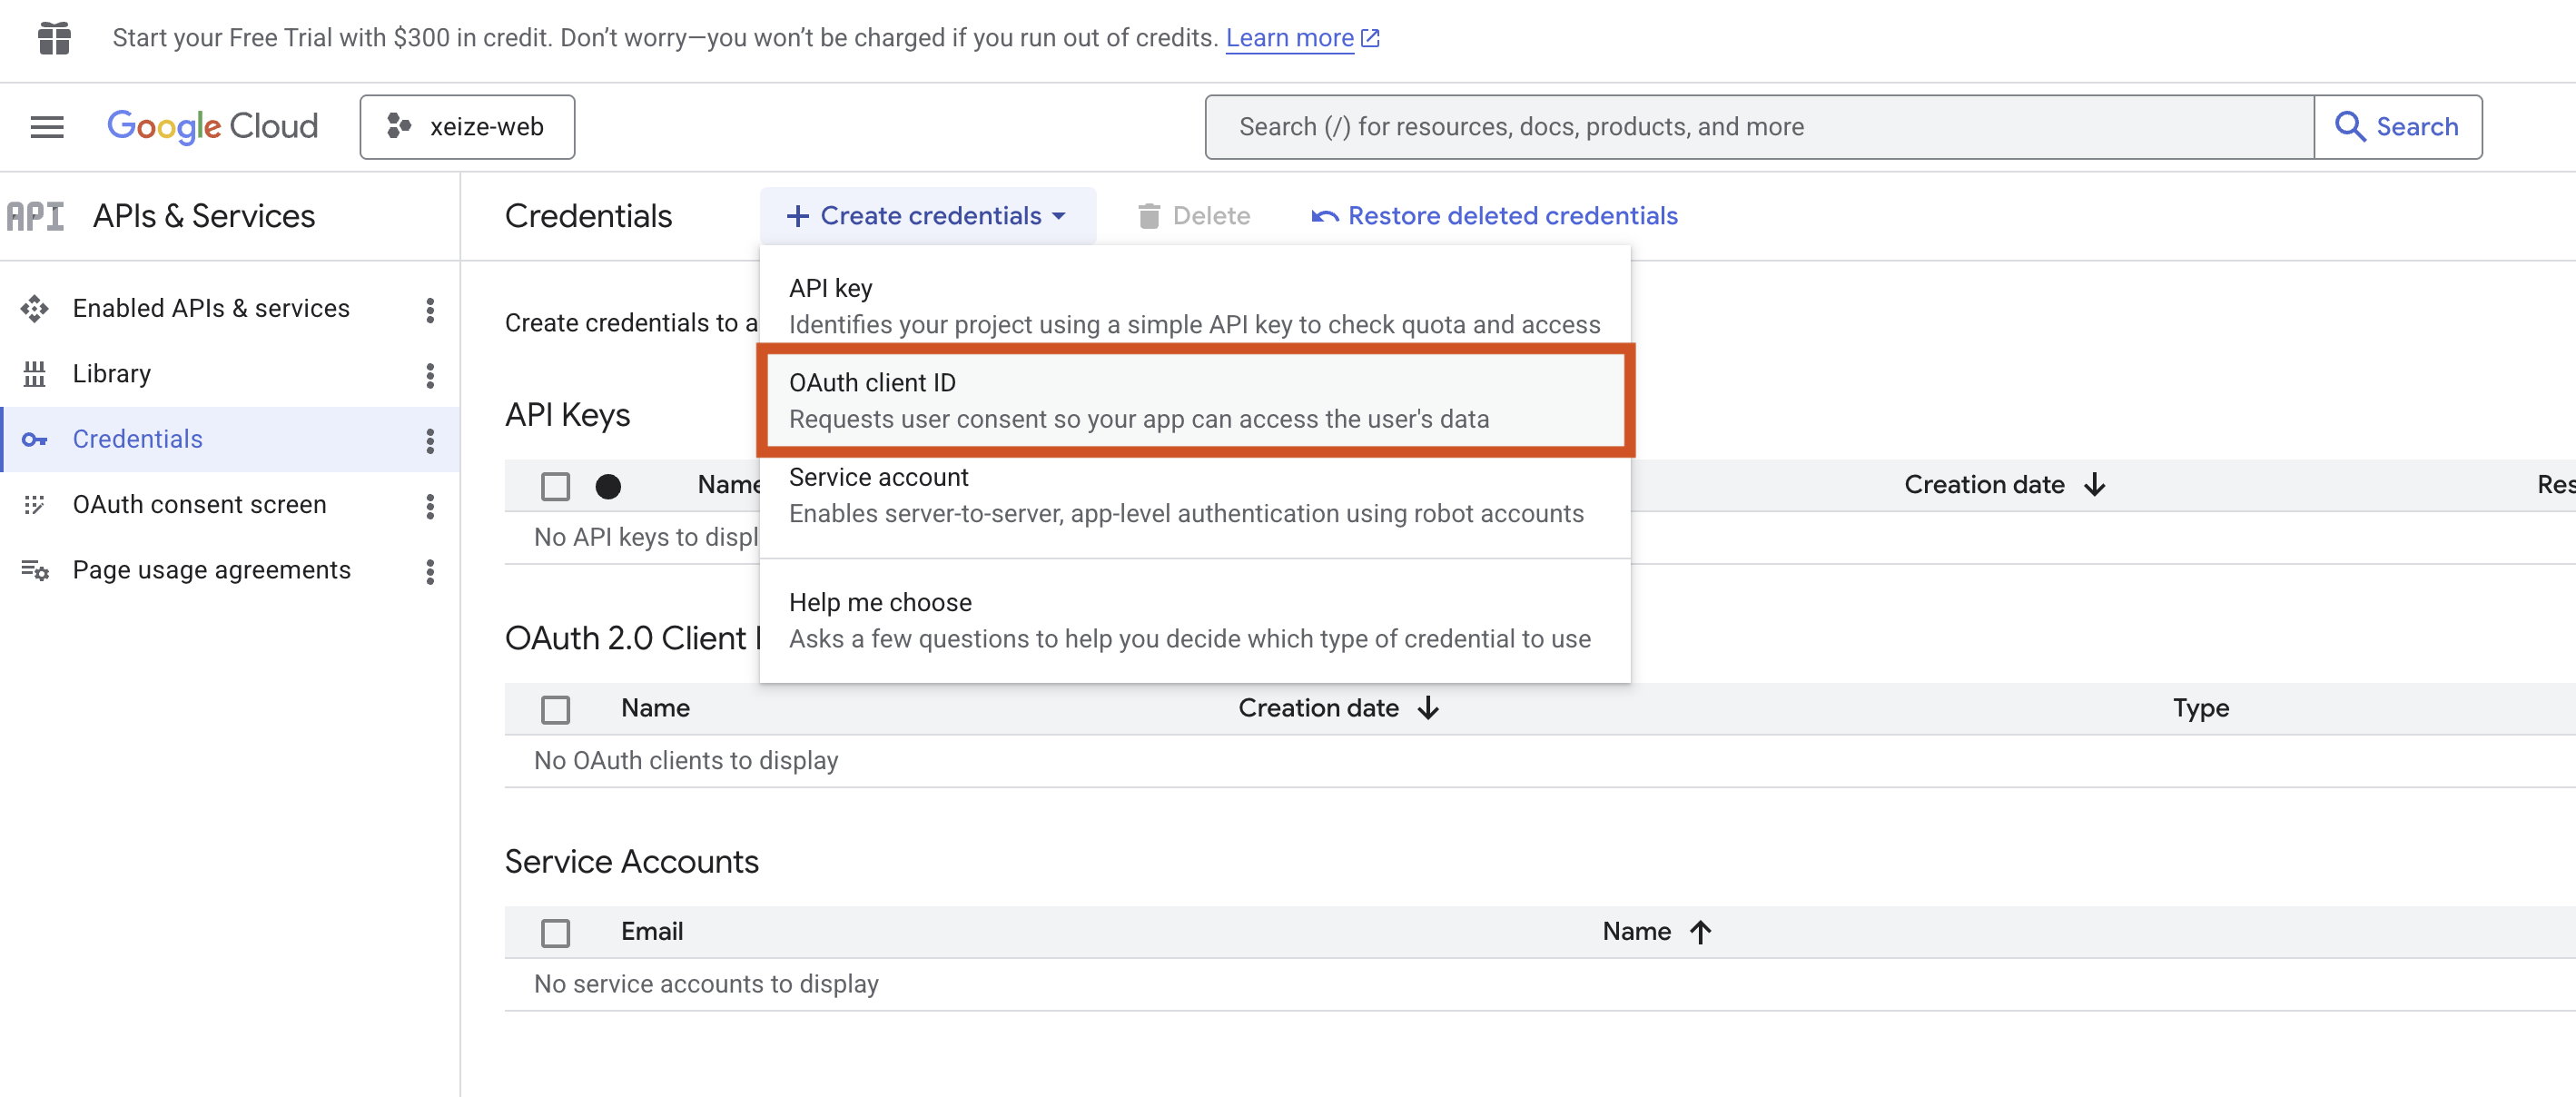Sort OAuth clients by Creation date arrow
Screen dimensions: 2576x1097
pos(1428,708)
